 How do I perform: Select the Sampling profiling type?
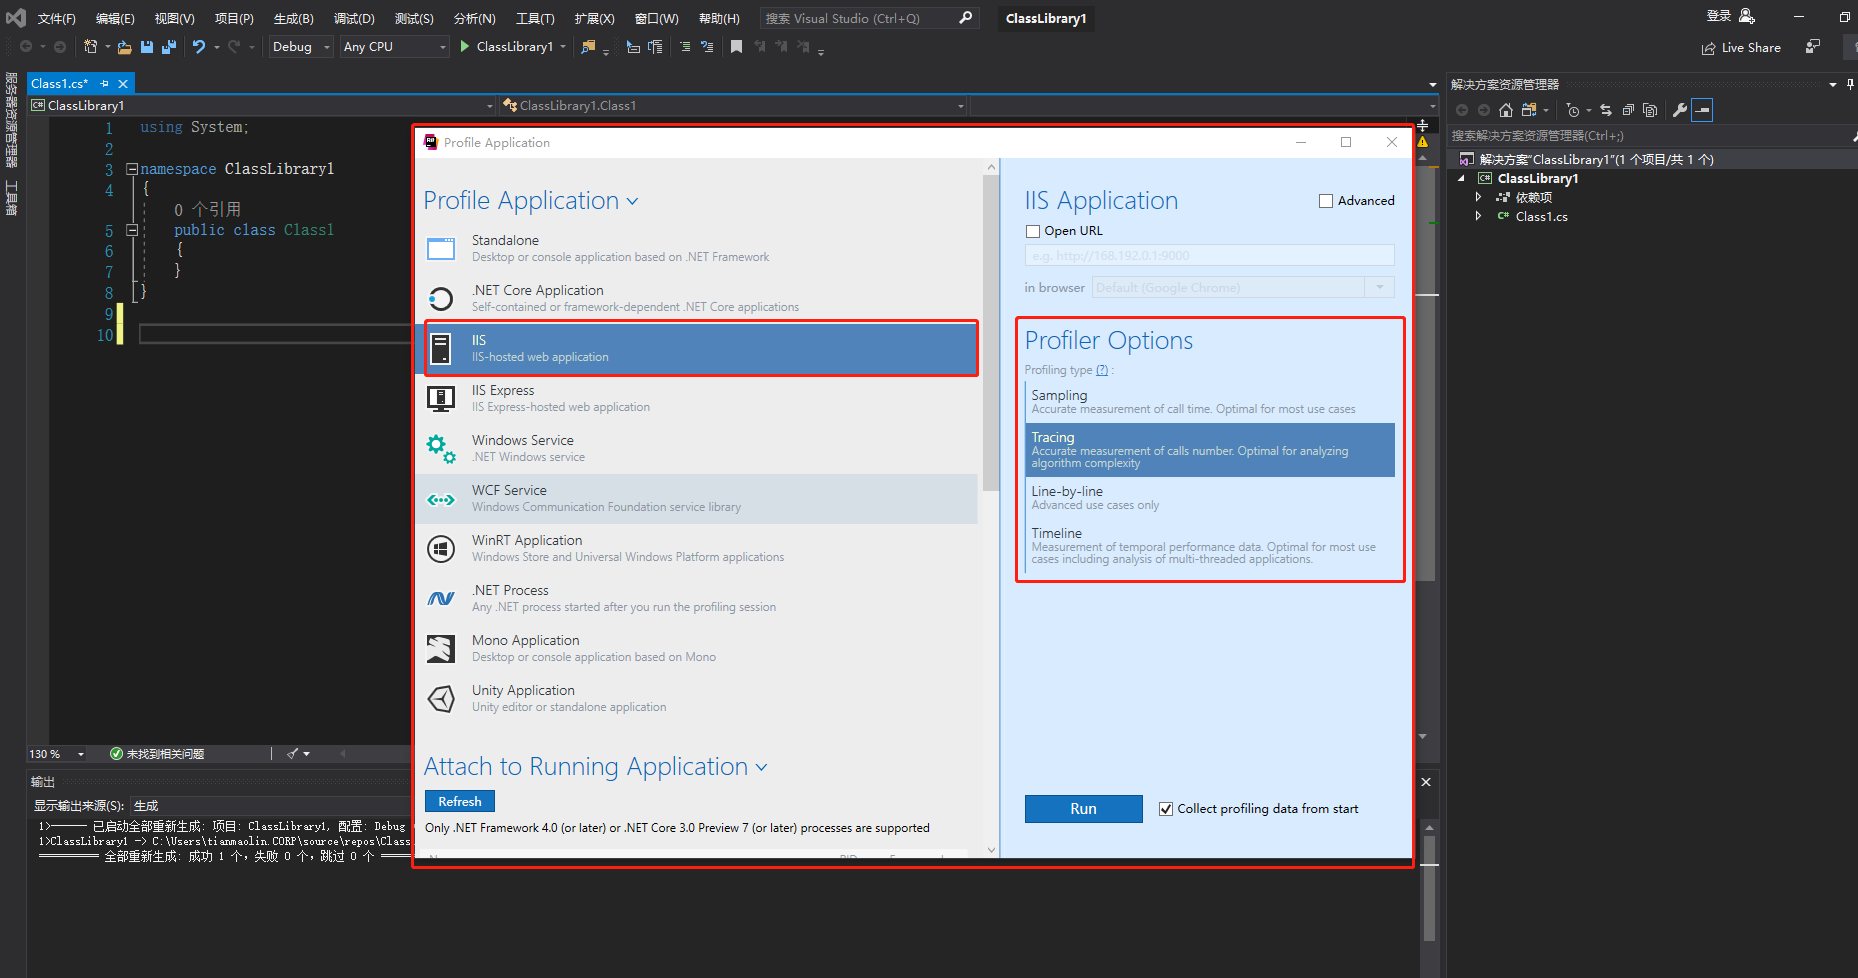click(x=1210, y=402)
